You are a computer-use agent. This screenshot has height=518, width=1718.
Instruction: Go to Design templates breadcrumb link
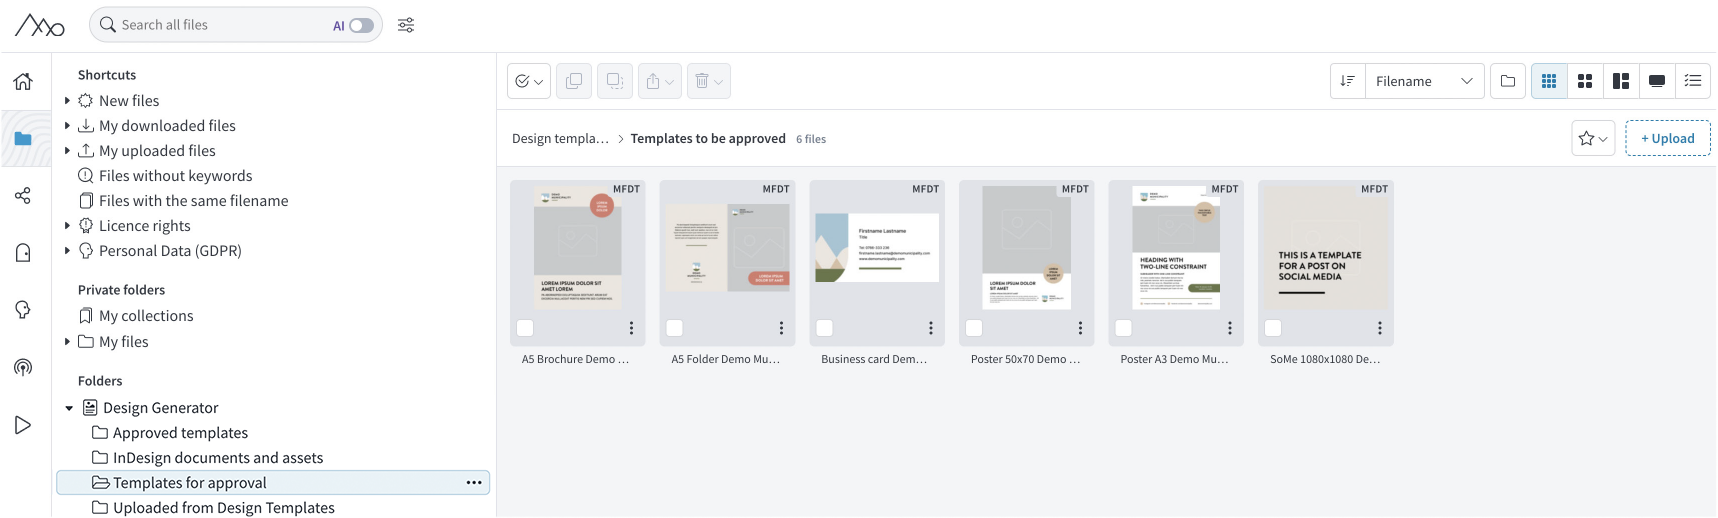click(560, 139)
